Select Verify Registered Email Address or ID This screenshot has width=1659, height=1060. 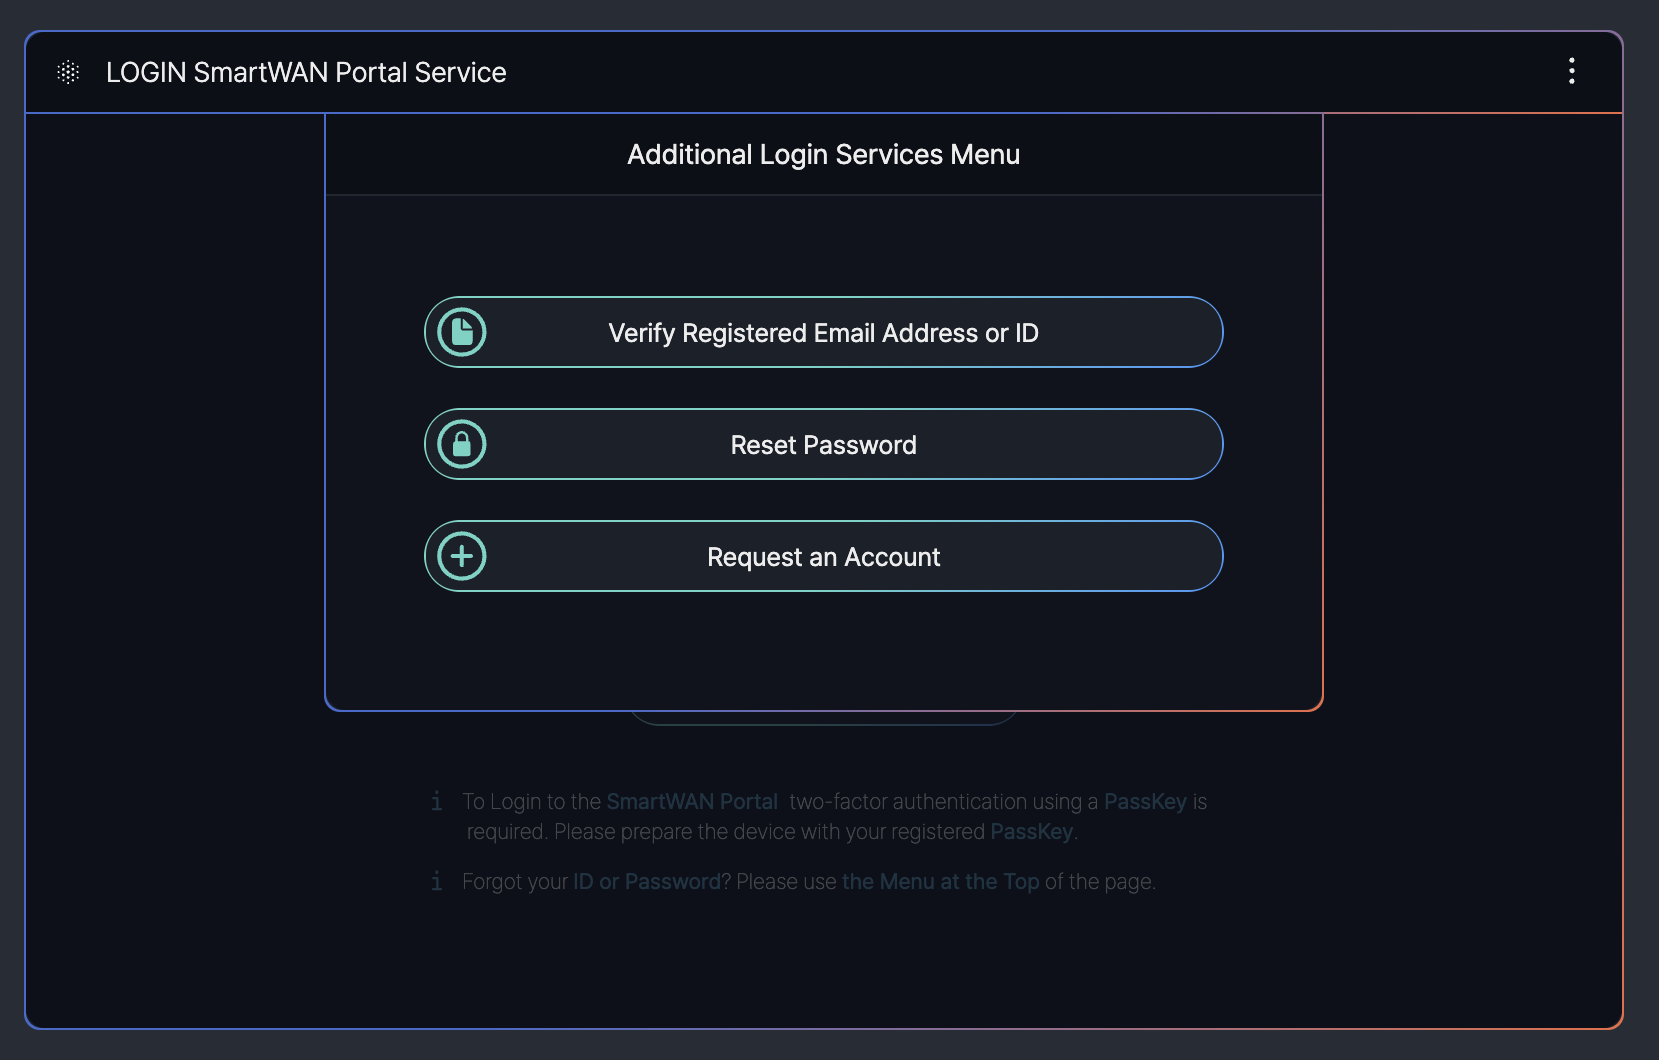pos(823,333)
